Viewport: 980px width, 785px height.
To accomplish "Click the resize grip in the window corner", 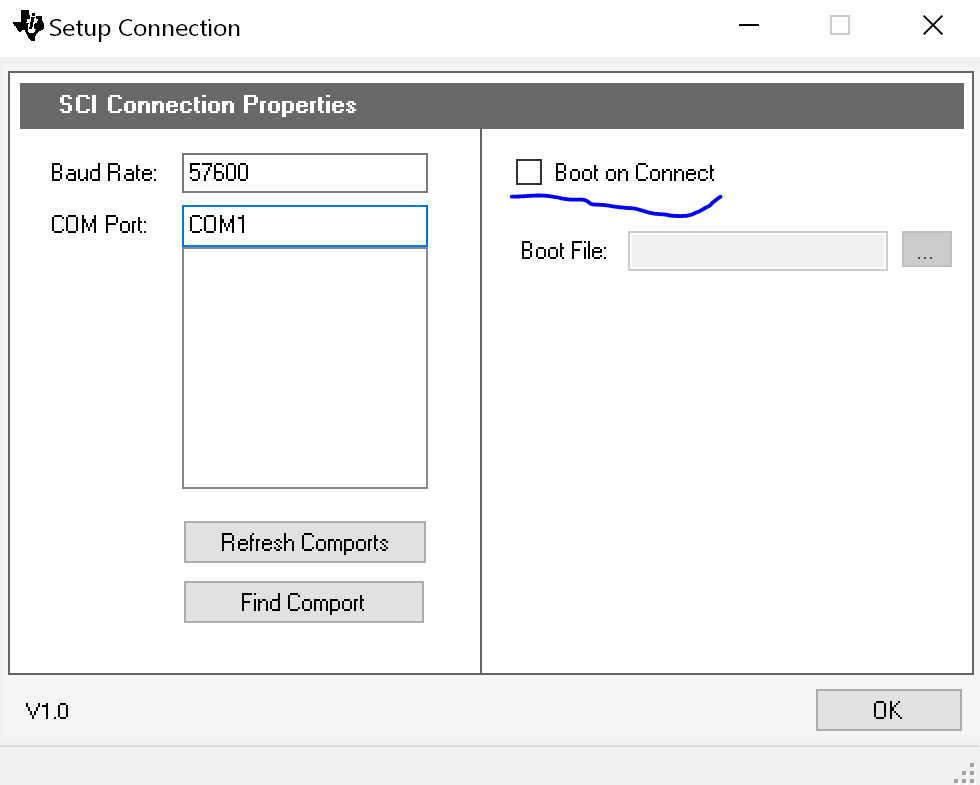I will point(965,771).
